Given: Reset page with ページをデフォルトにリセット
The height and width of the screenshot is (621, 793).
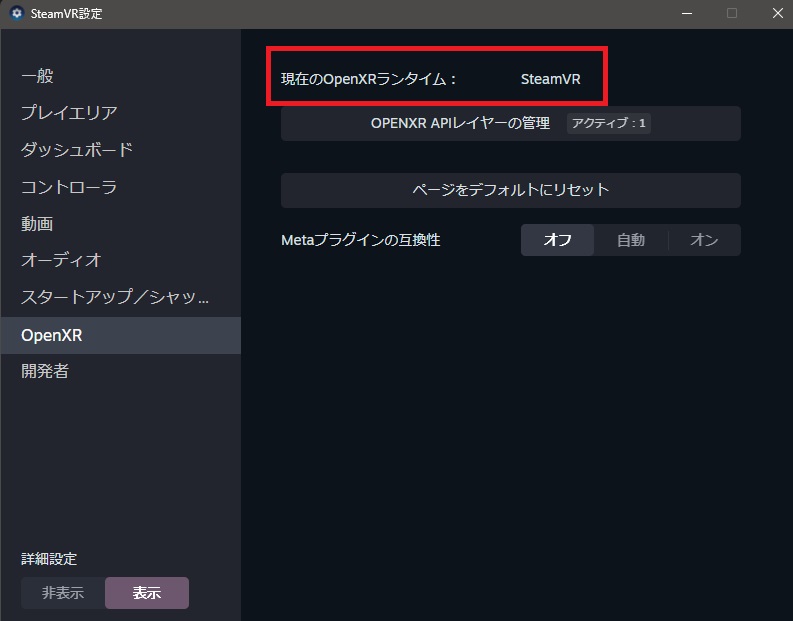Looking at the screenshot, I should click(x=511, y=190).
